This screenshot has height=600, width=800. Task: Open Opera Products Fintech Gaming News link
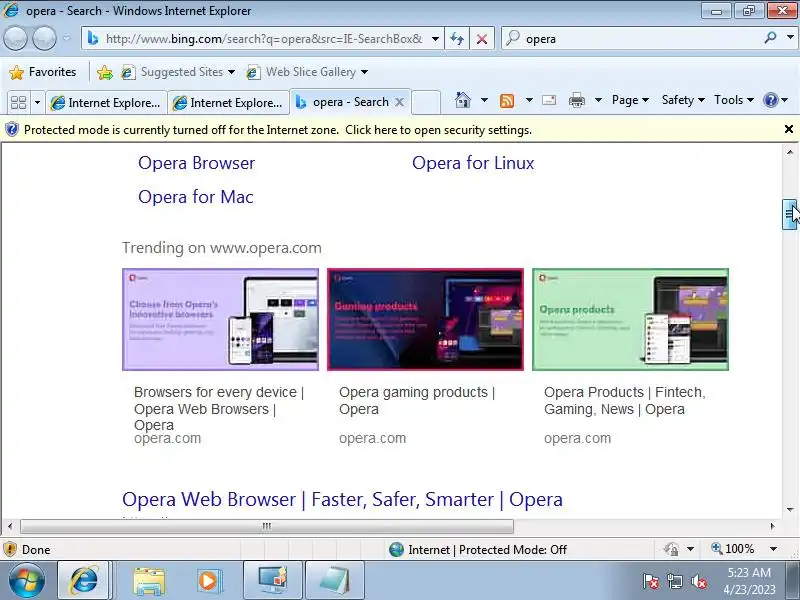point(624,401)
